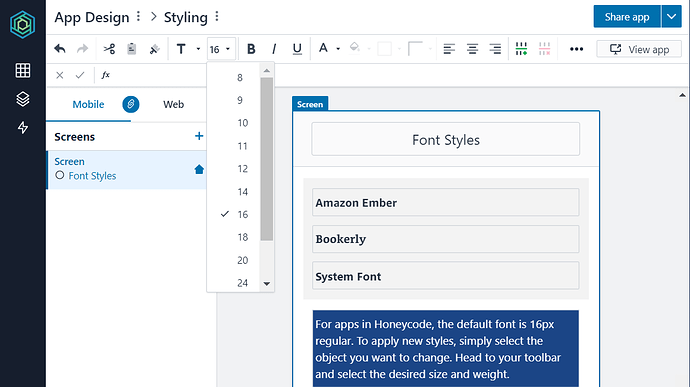The width and height of the screenshot is (690, 387).
Task: Select the Font Styles object in screen tree
Action: [x=92, y=176]
